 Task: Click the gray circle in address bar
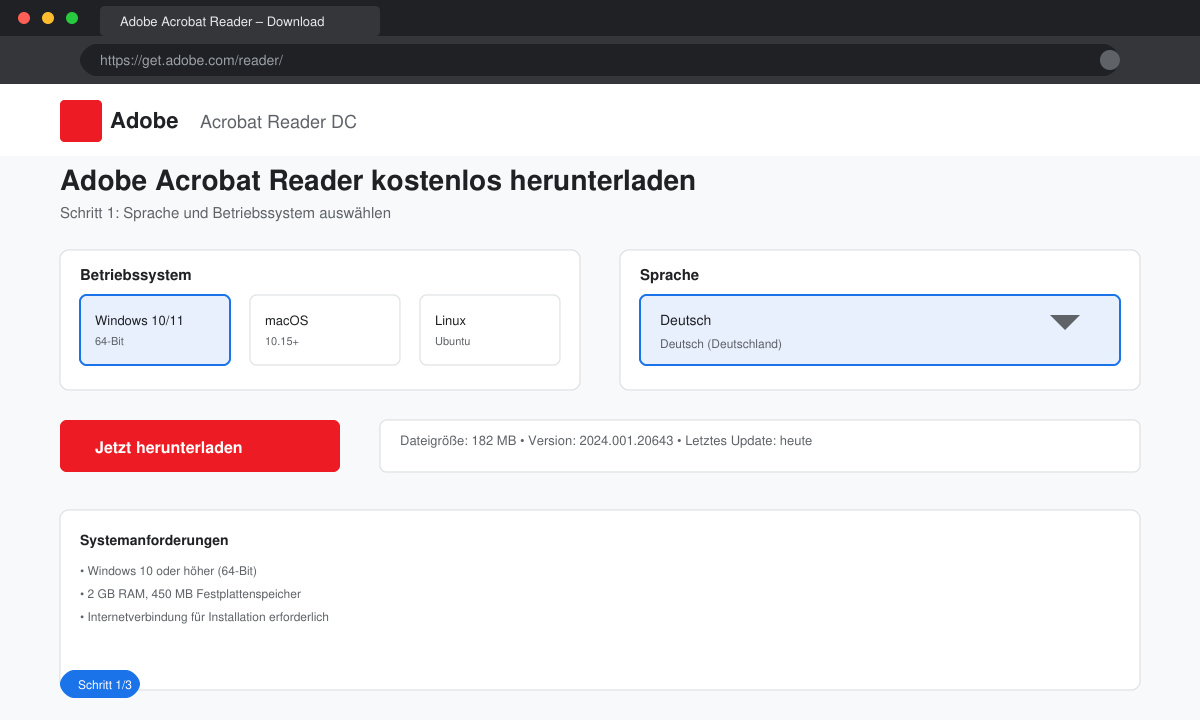1110,60
